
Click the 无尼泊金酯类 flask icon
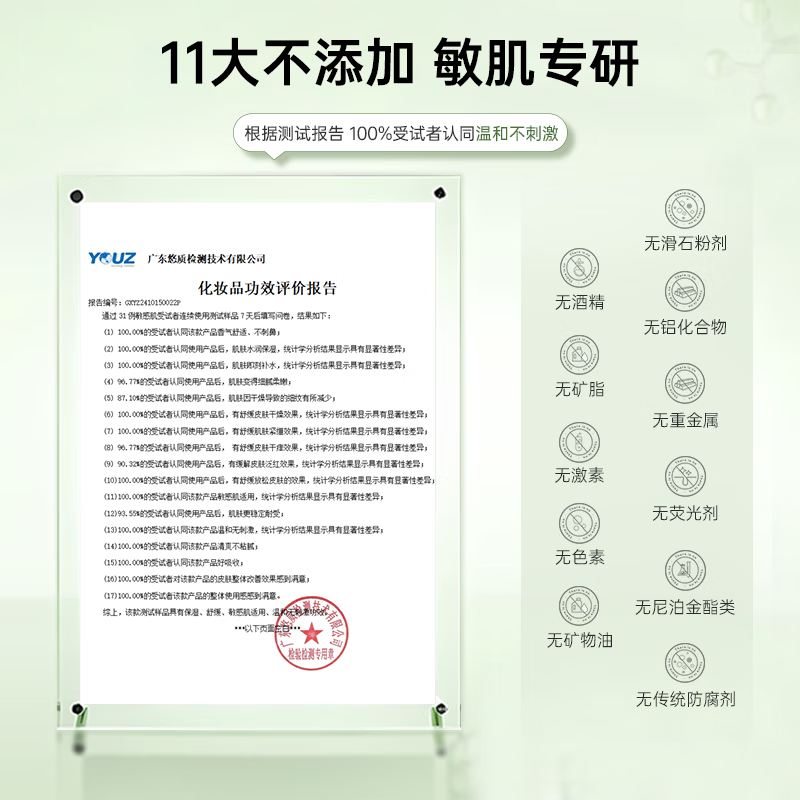tap(686, 568)
